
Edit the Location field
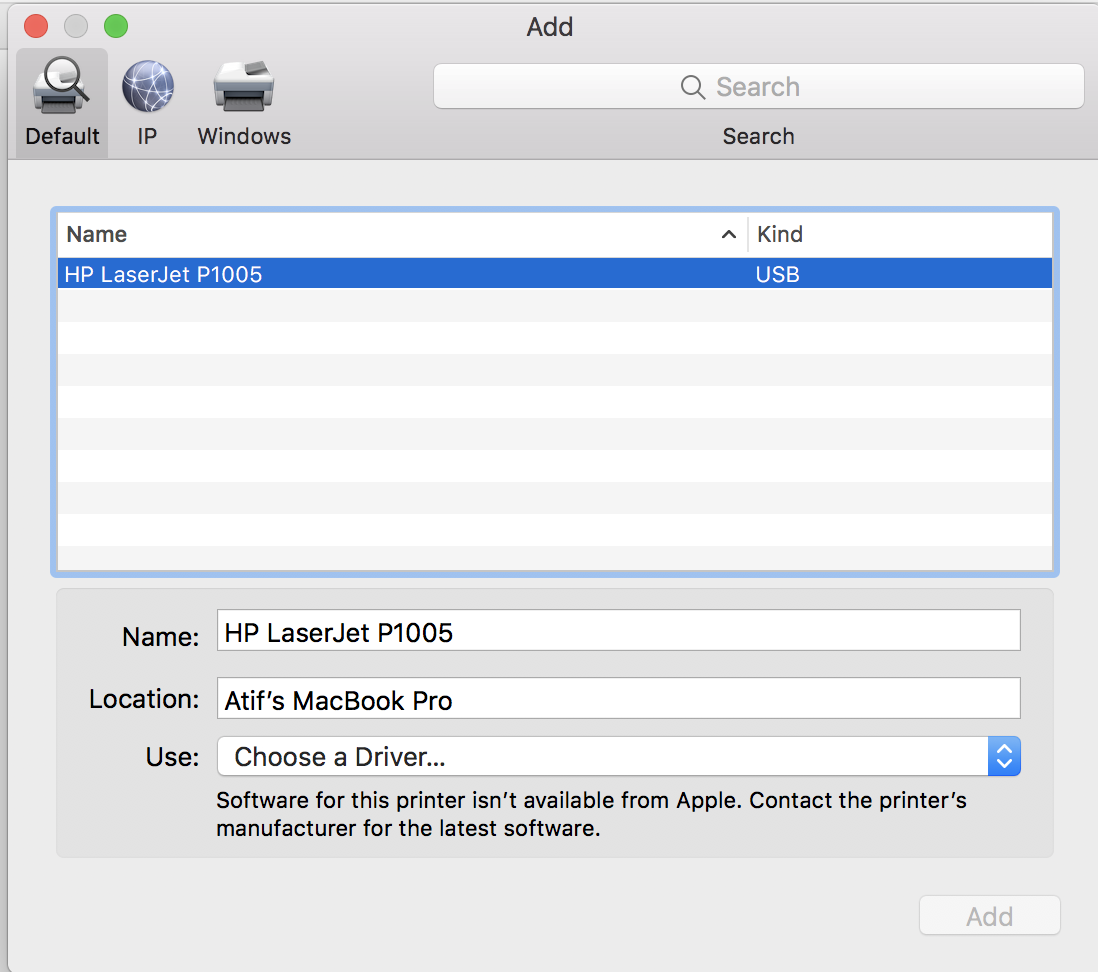[x=618, y=698]
